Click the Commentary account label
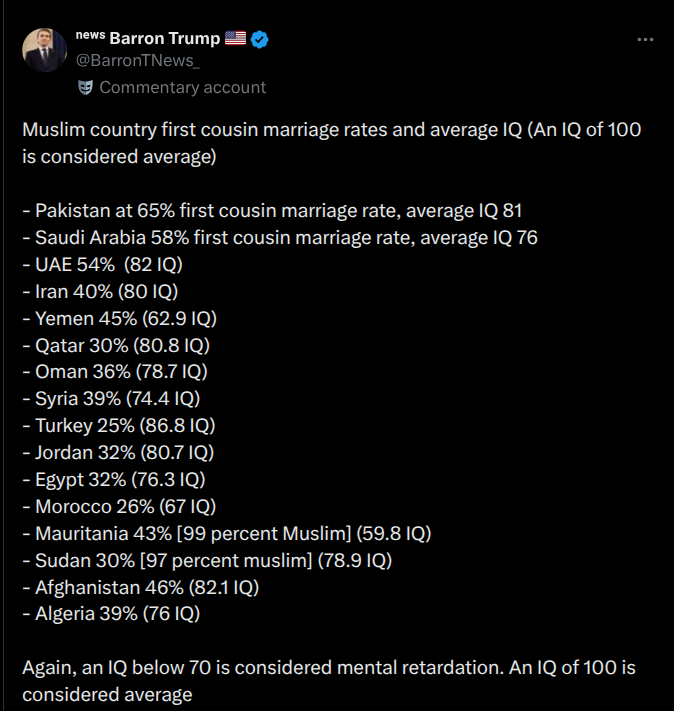Image resolution: width=674 pixels, height=711 pixels. click(x=182, y=88)
